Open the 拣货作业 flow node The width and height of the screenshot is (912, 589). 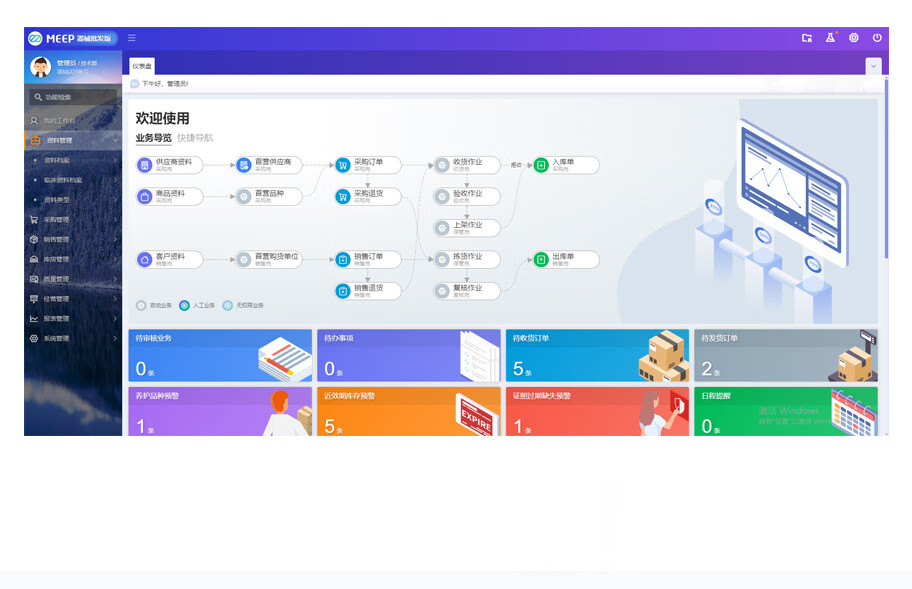click(467, 259)
